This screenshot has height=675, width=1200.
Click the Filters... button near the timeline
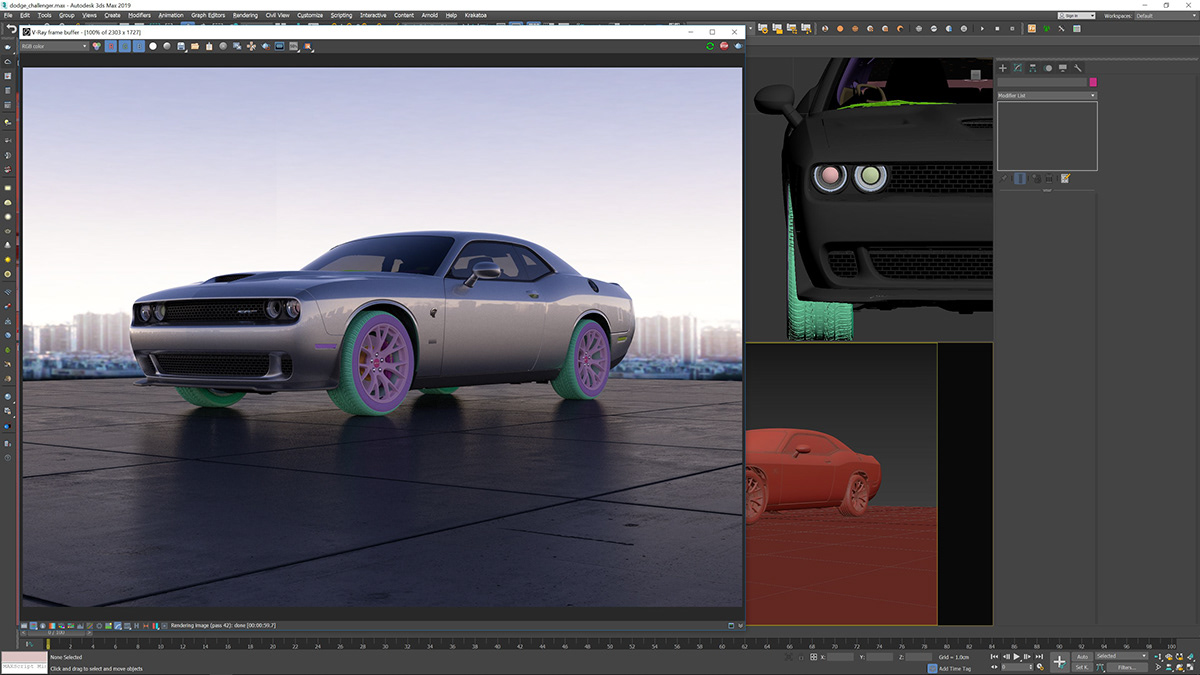1127,666
